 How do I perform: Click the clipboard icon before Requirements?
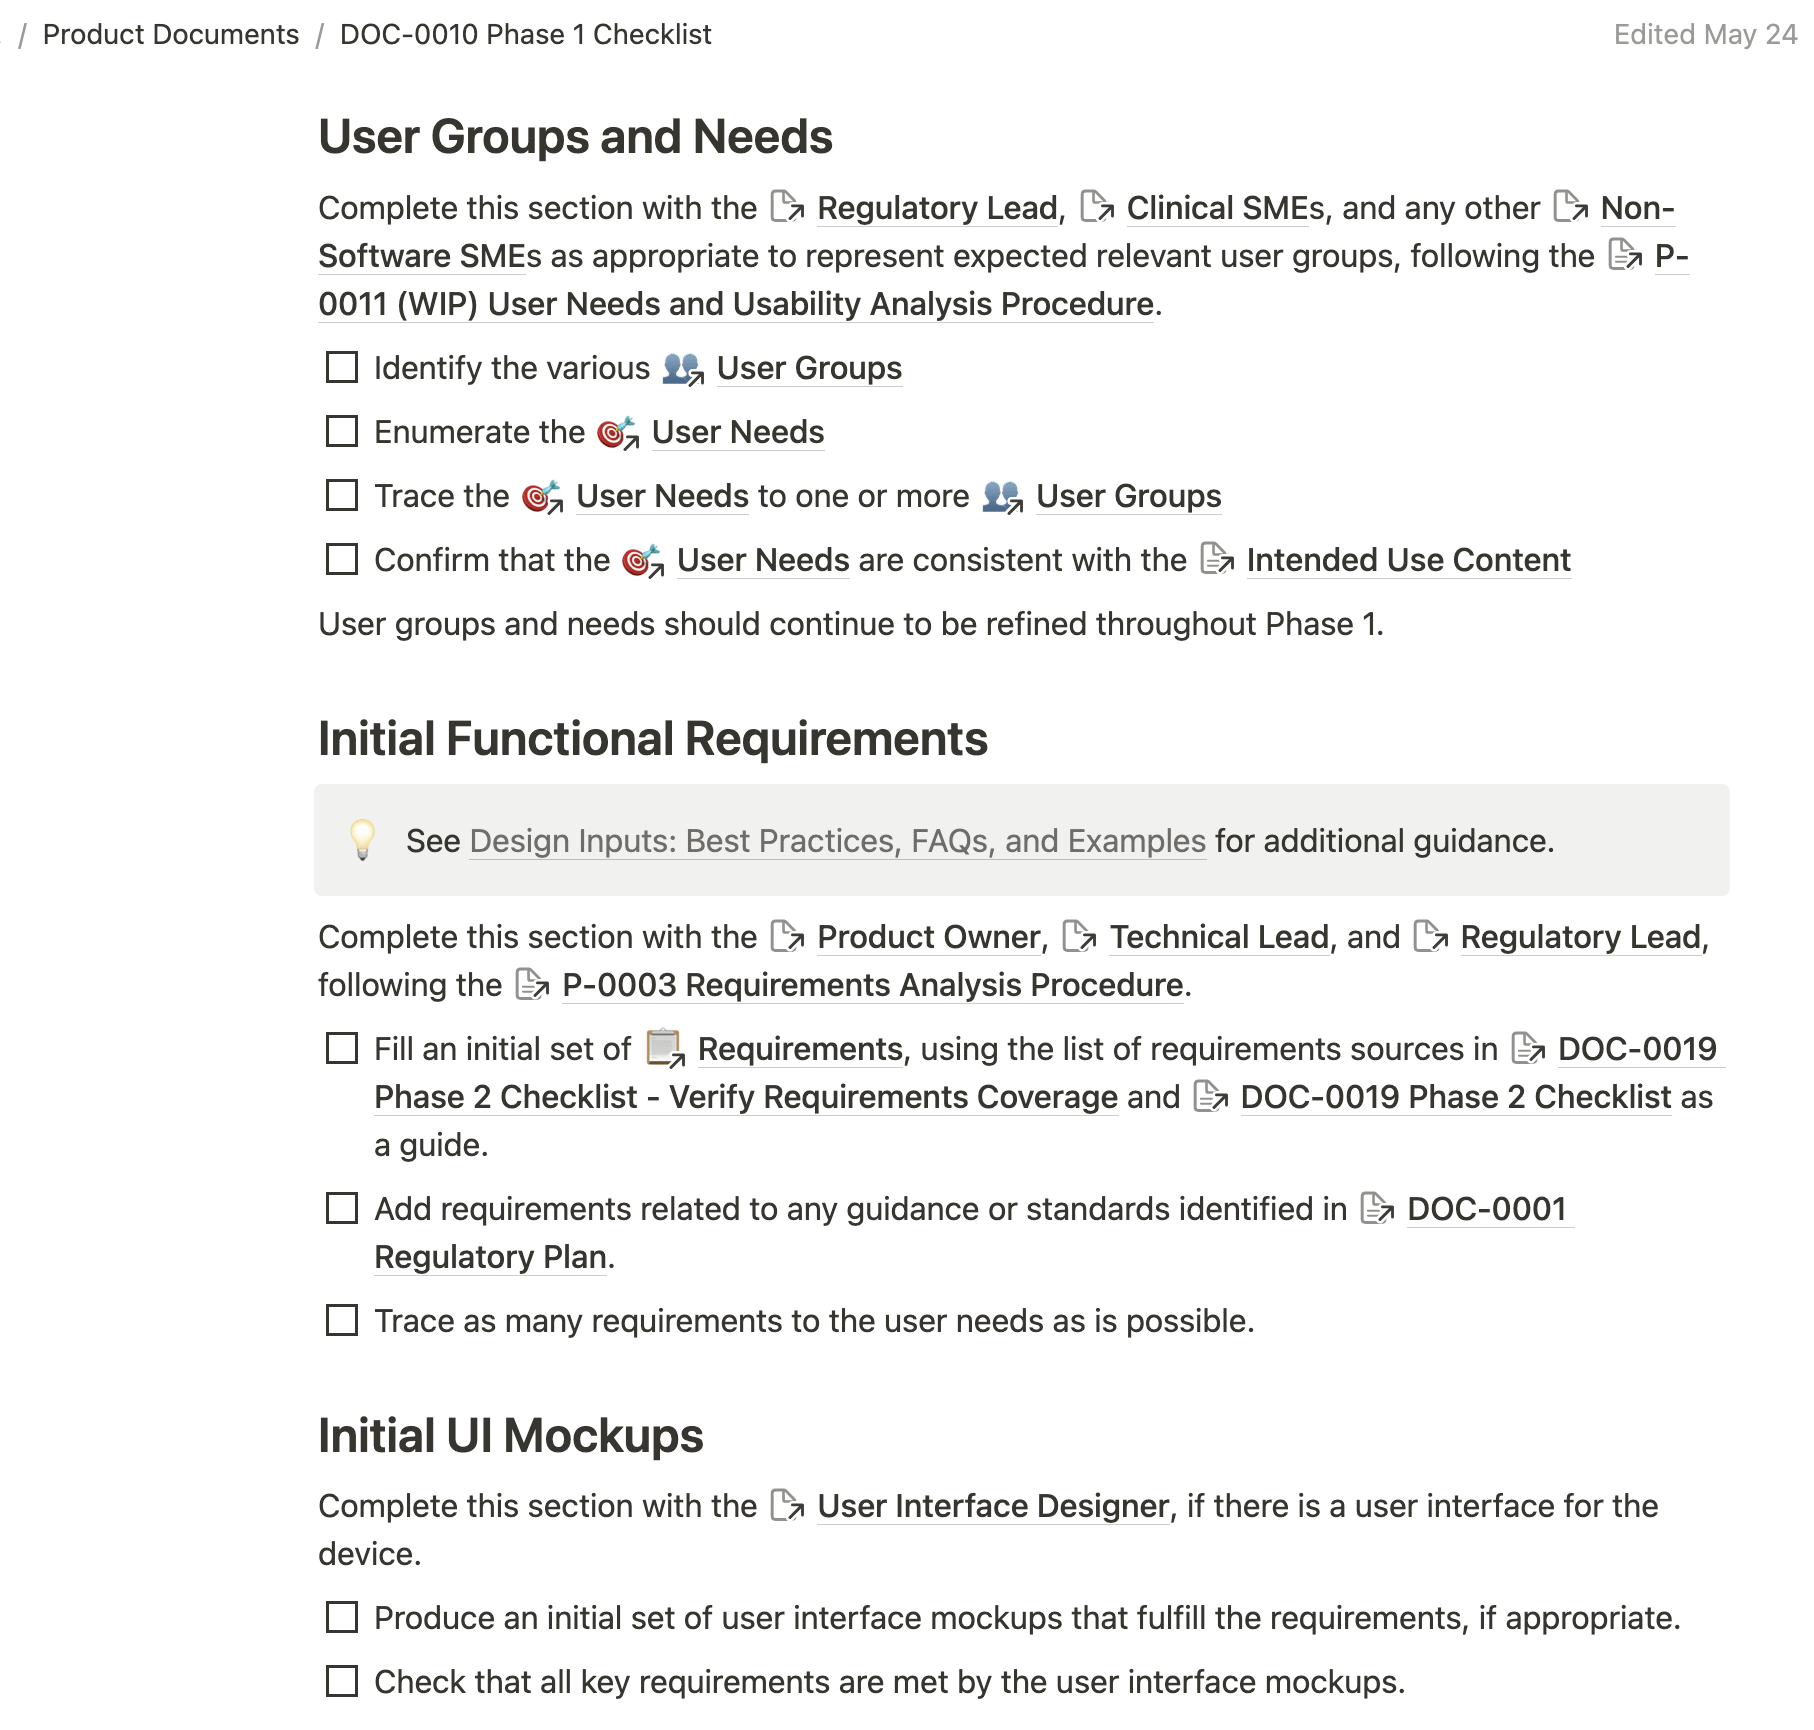tap(664, 1048)
